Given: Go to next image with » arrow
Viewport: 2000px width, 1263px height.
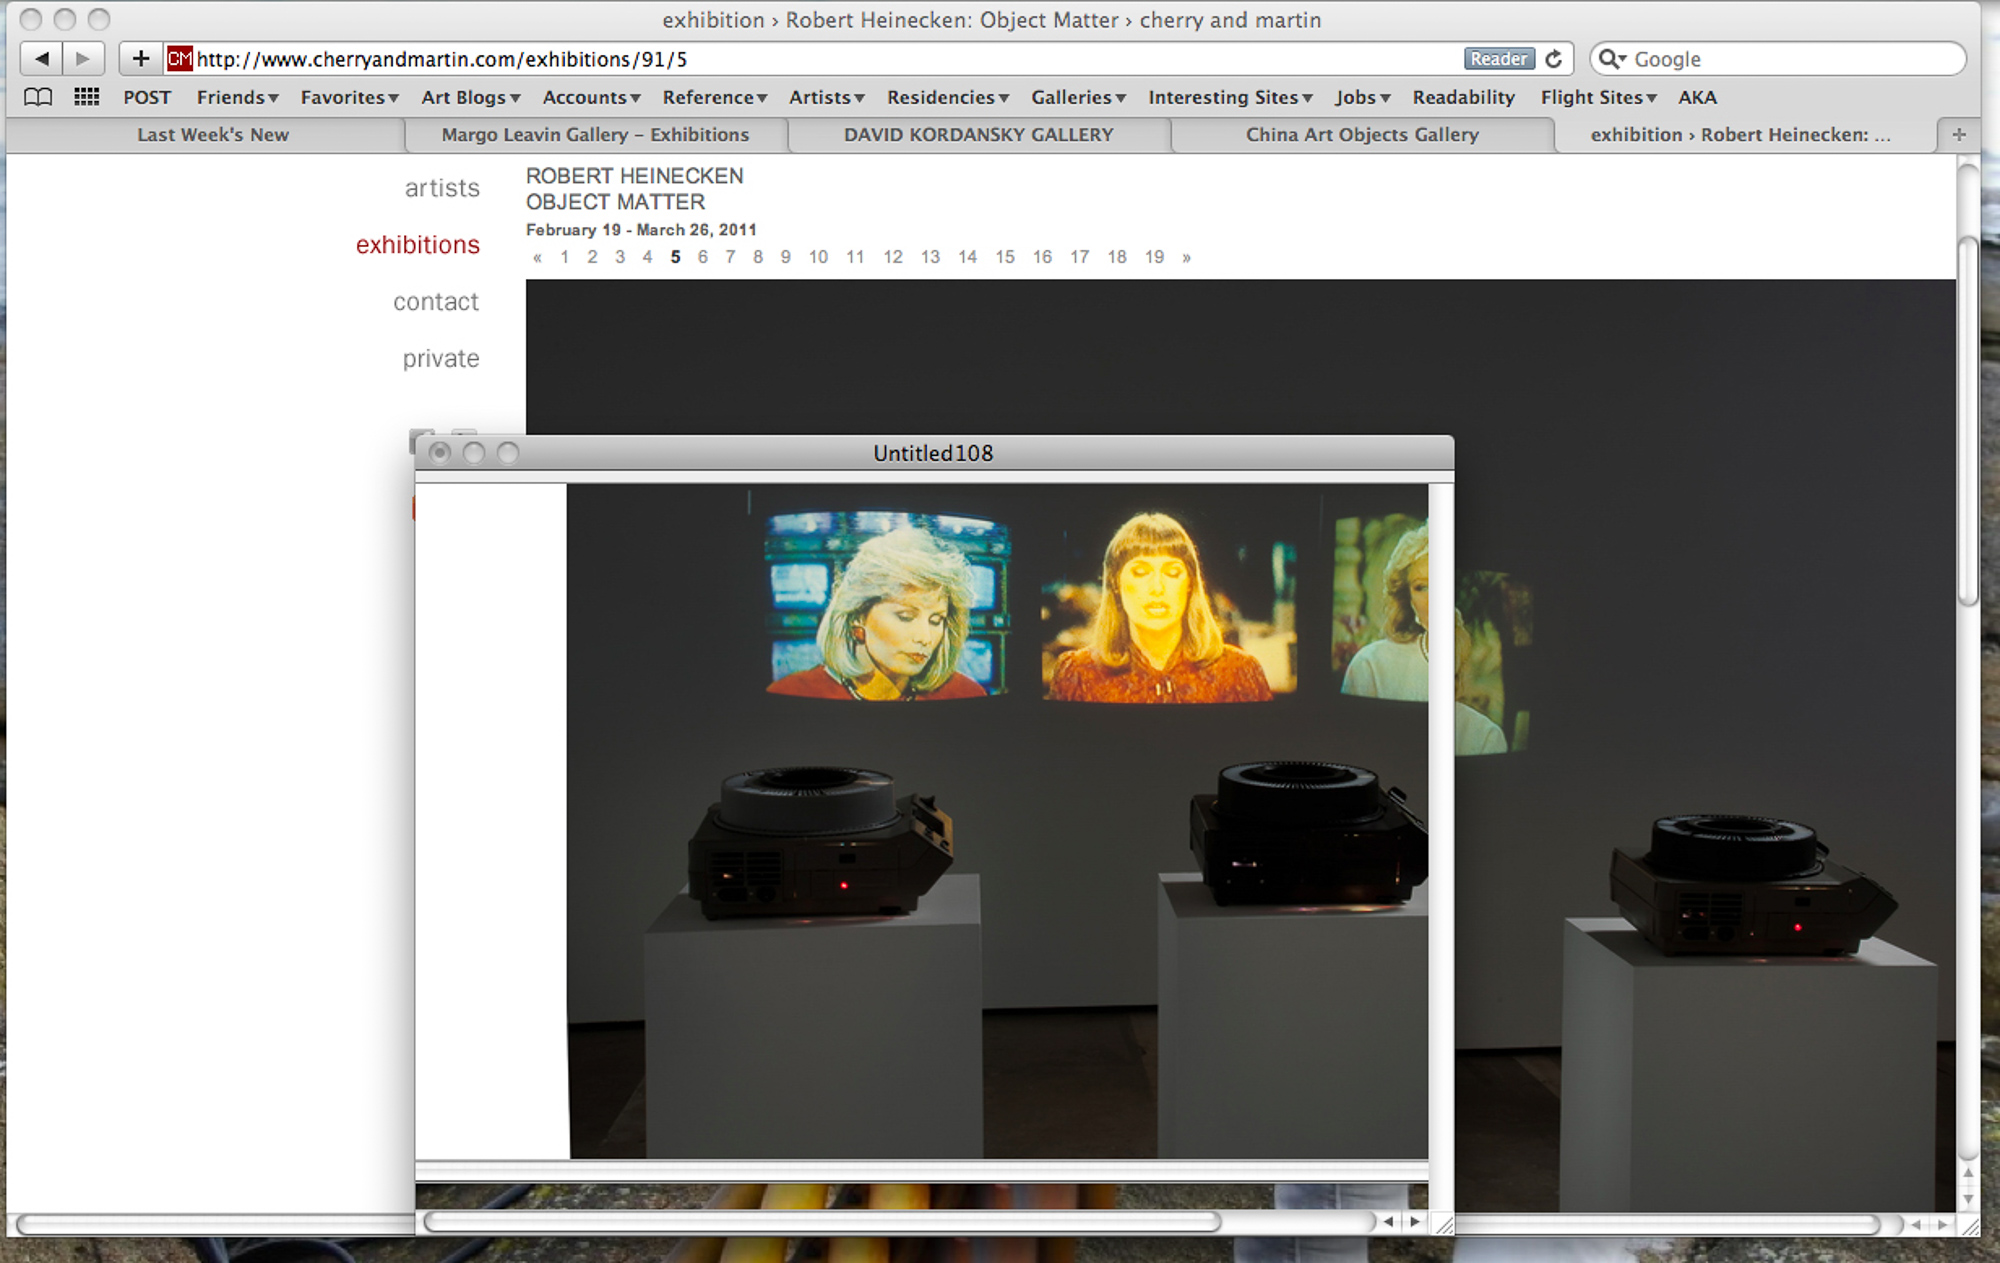Looking at the screenshot, I should (1187, 258).
